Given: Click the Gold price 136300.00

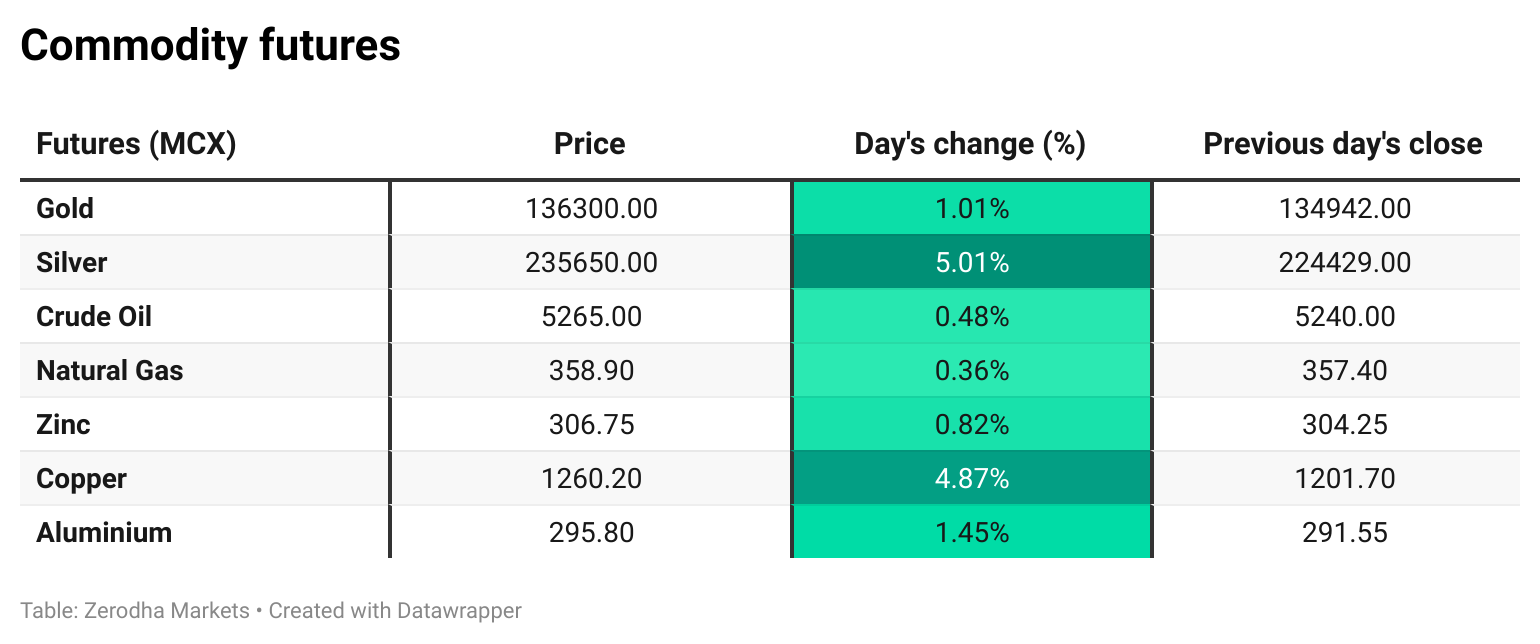Looking at the screenshot, I should tap(591, 209).
